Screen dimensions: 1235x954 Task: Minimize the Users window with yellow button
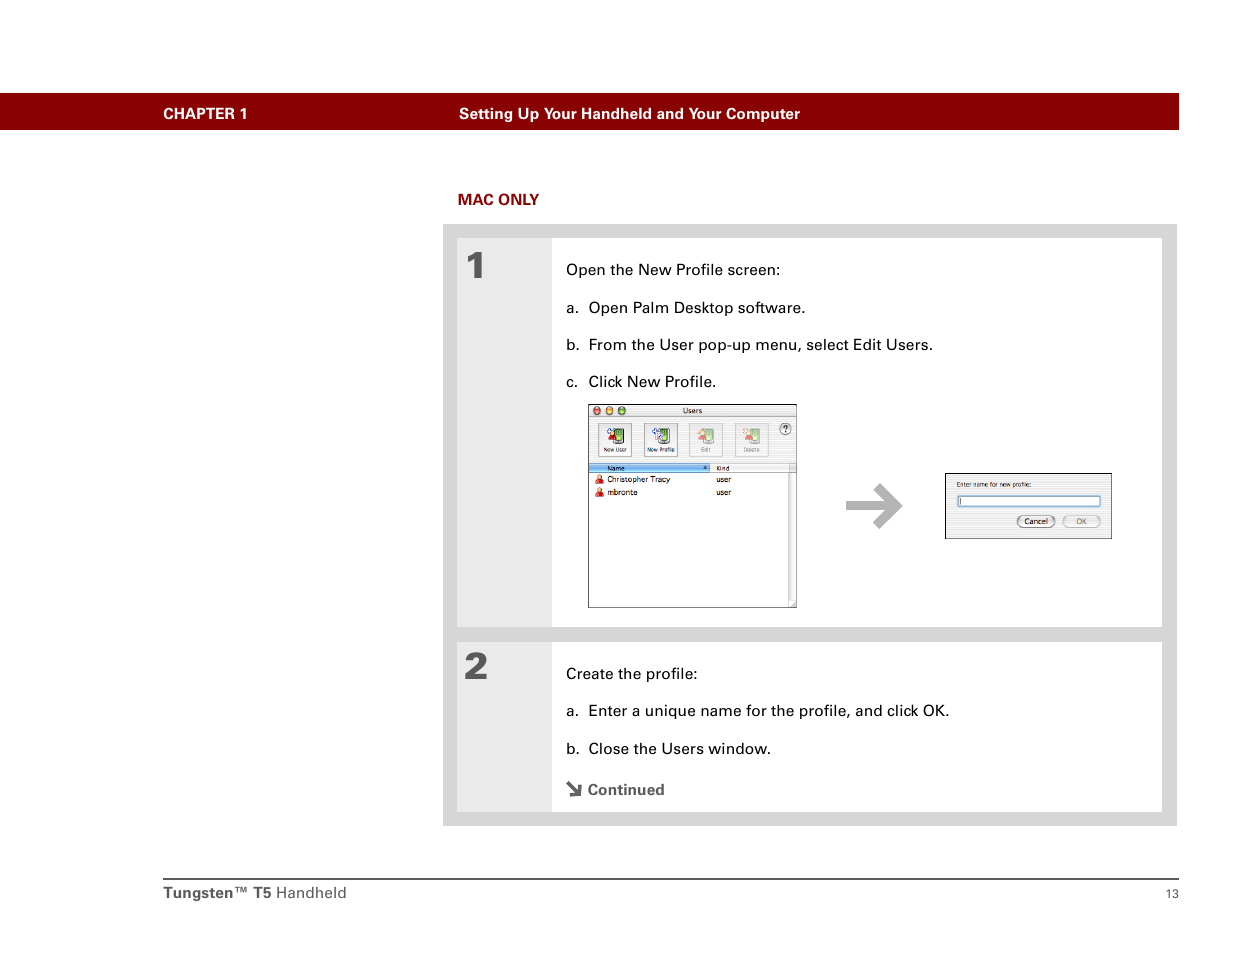609,411
